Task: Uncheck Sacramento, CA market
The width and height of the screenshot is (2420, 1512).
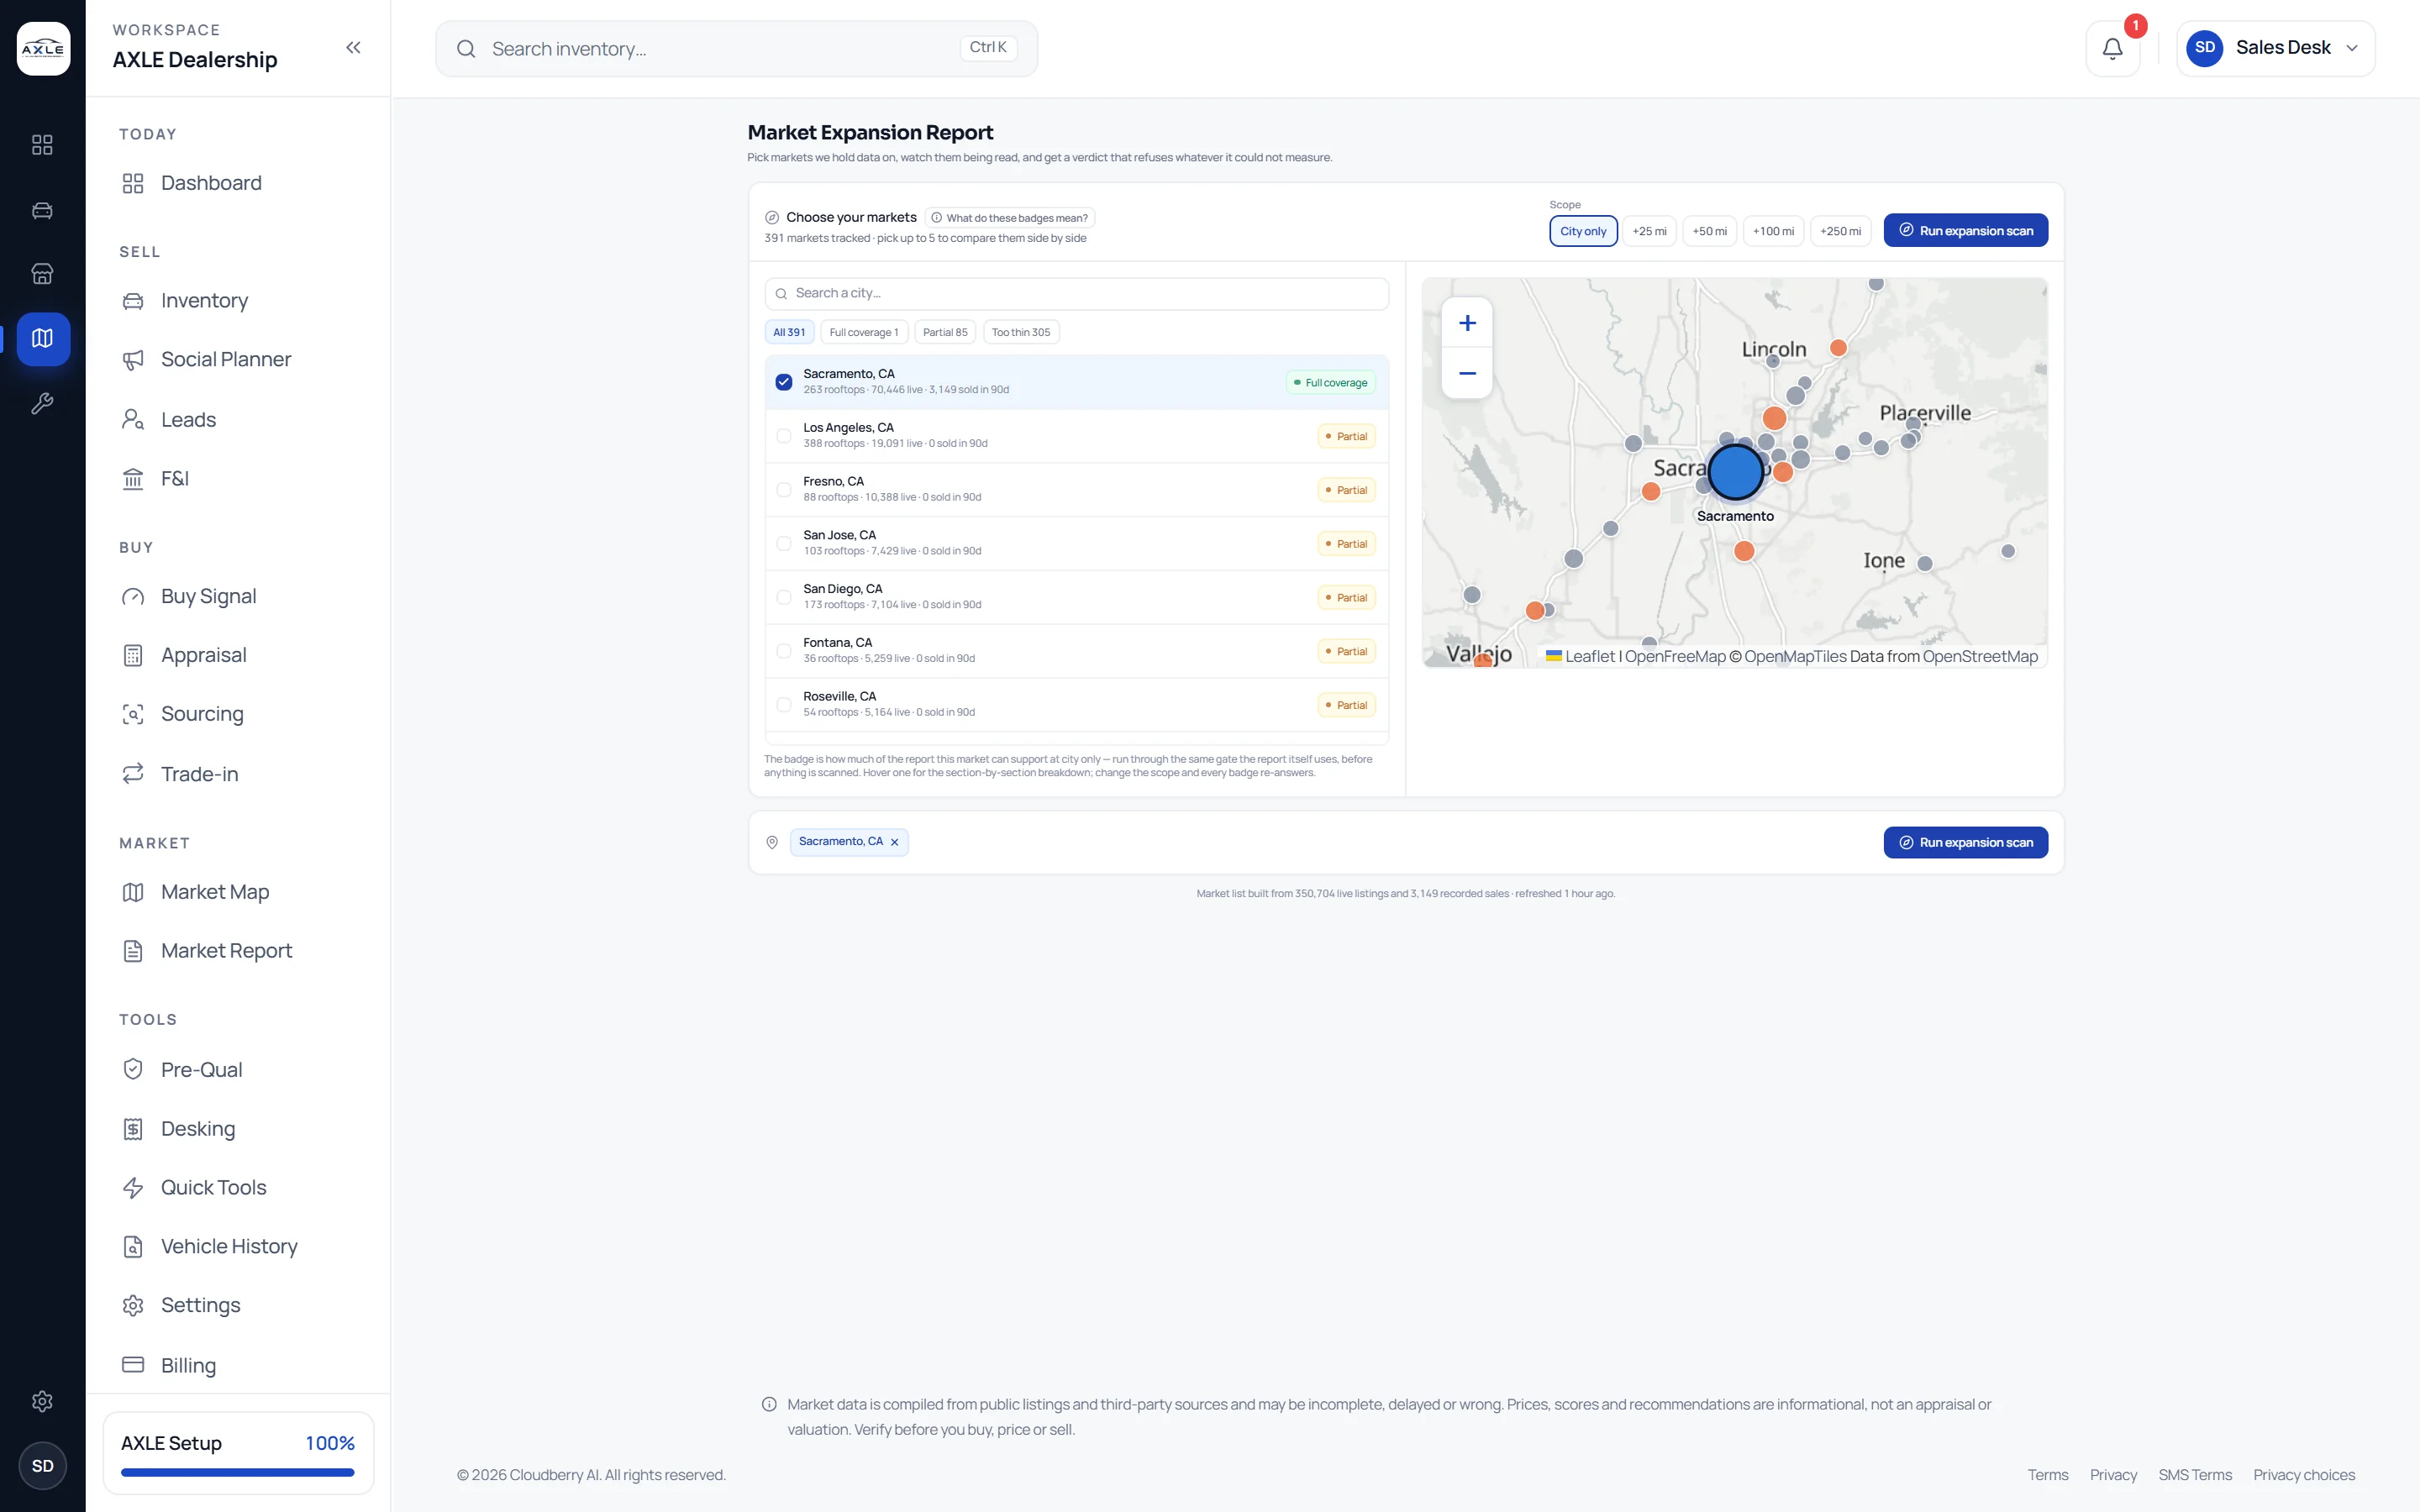Action: [x=784, y=382]
